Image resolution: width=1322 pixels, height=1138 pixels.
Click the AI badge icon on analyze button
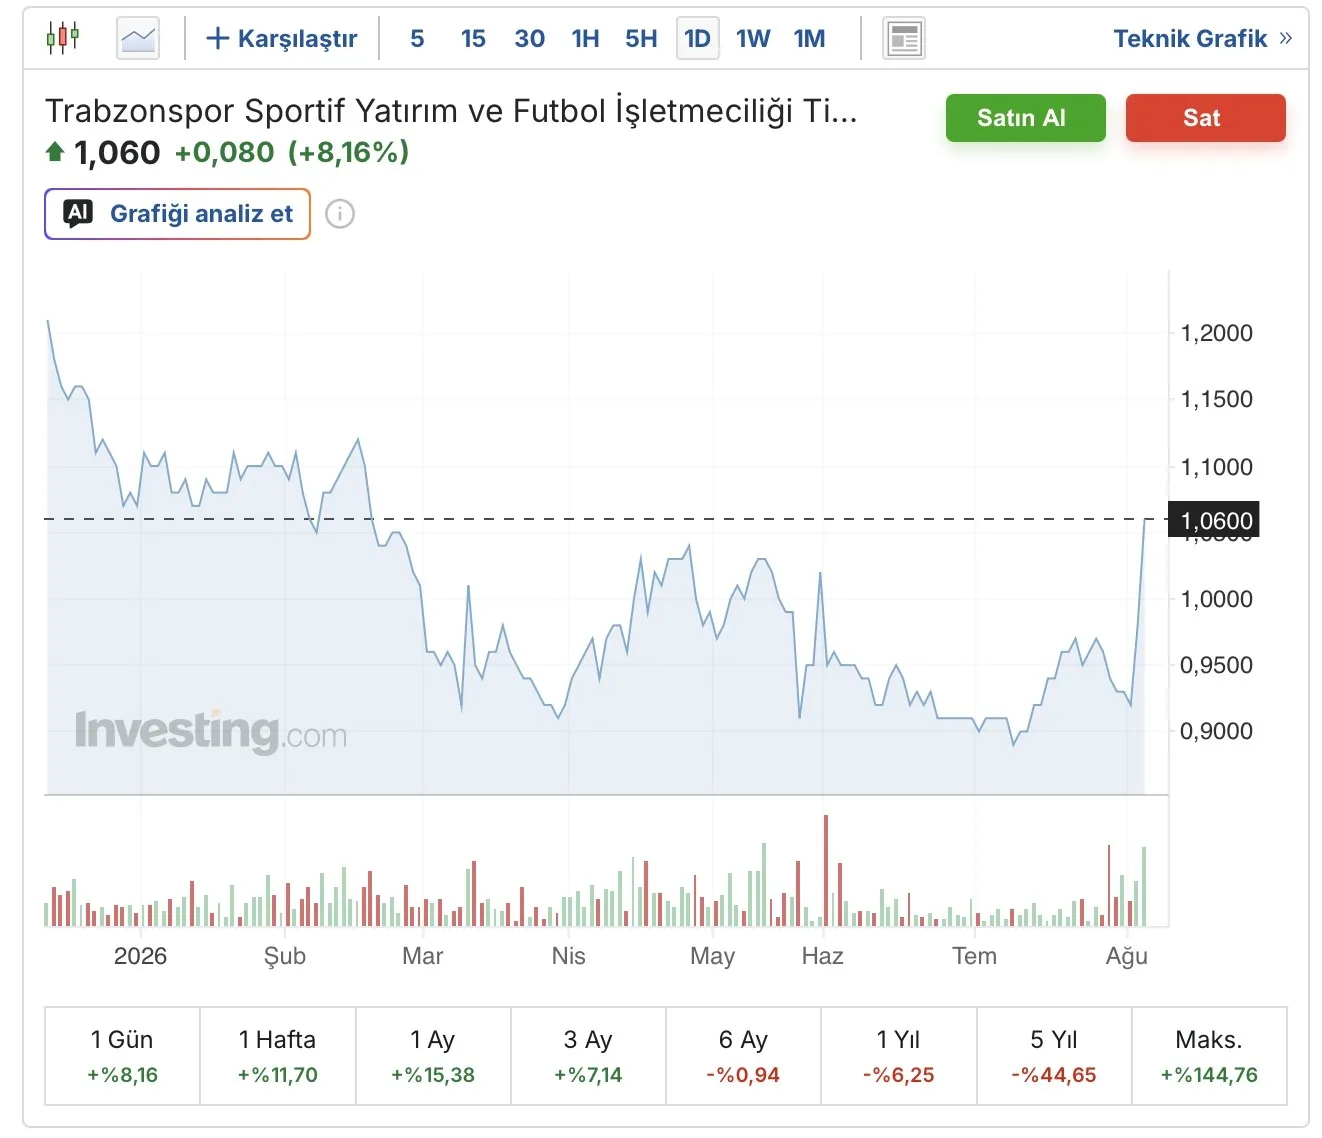pos(78,213)
